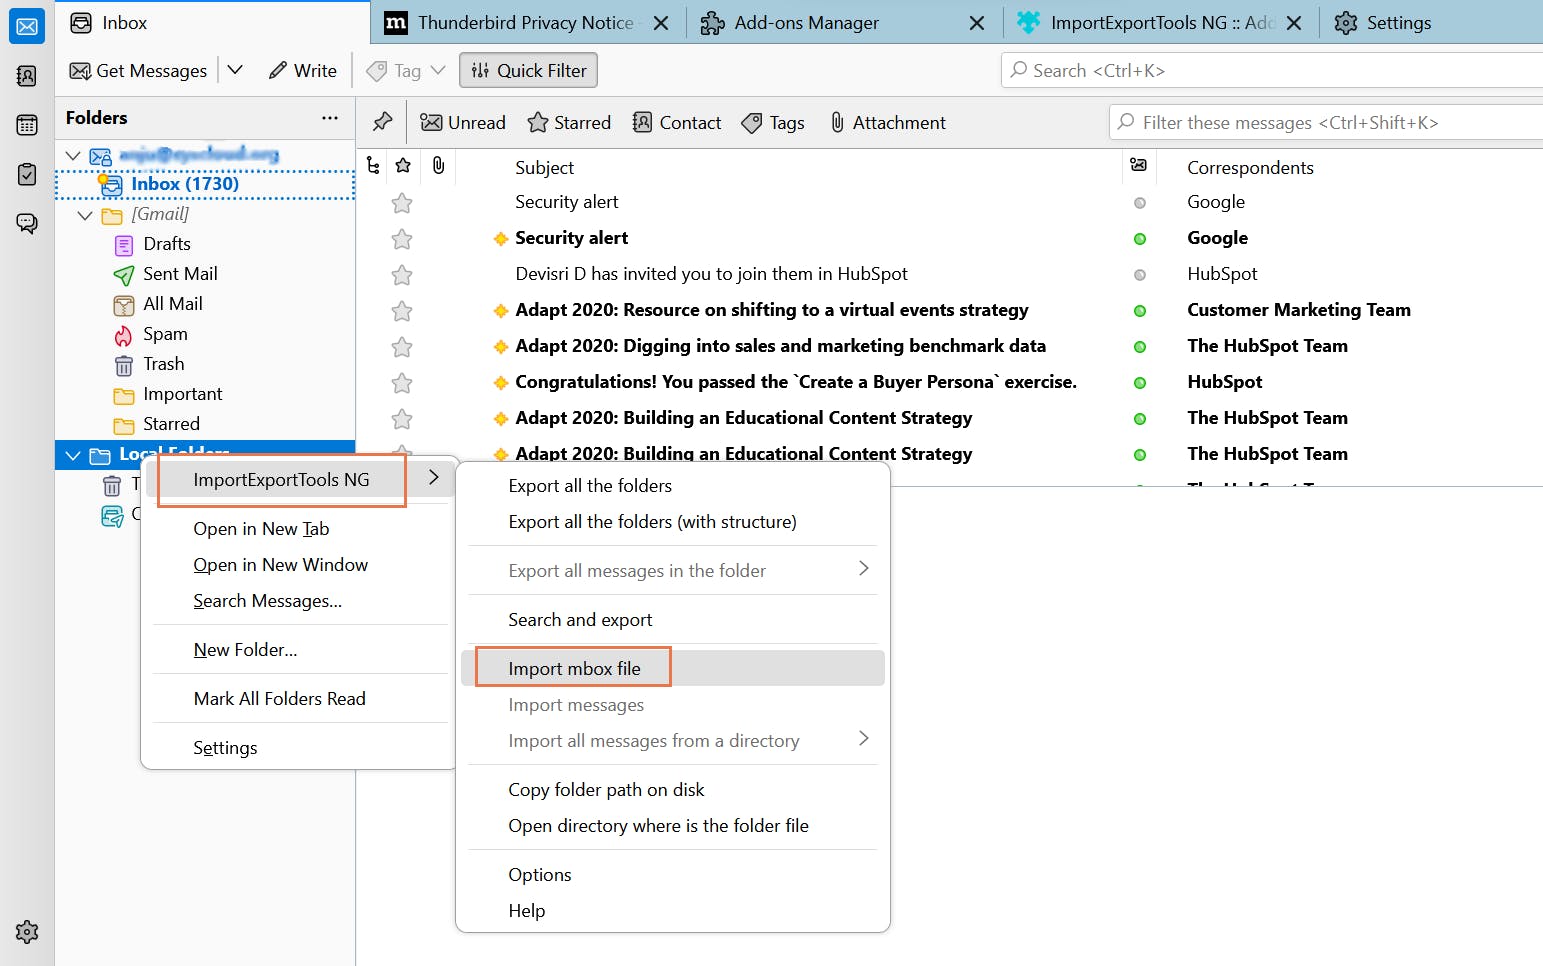The height and width of the screenshot is (966, 1543).
Task: Click the Get Messages button
Action: pos(138,71)
